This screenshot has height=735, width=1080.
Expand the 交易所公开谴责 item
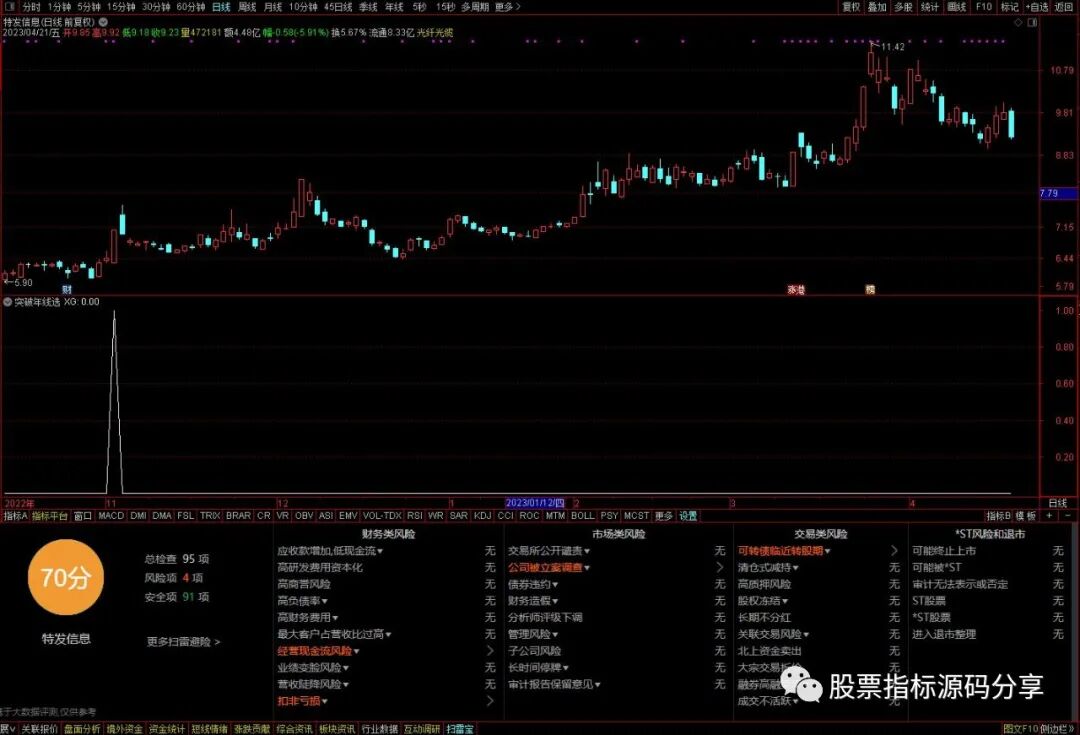point(549,551)
